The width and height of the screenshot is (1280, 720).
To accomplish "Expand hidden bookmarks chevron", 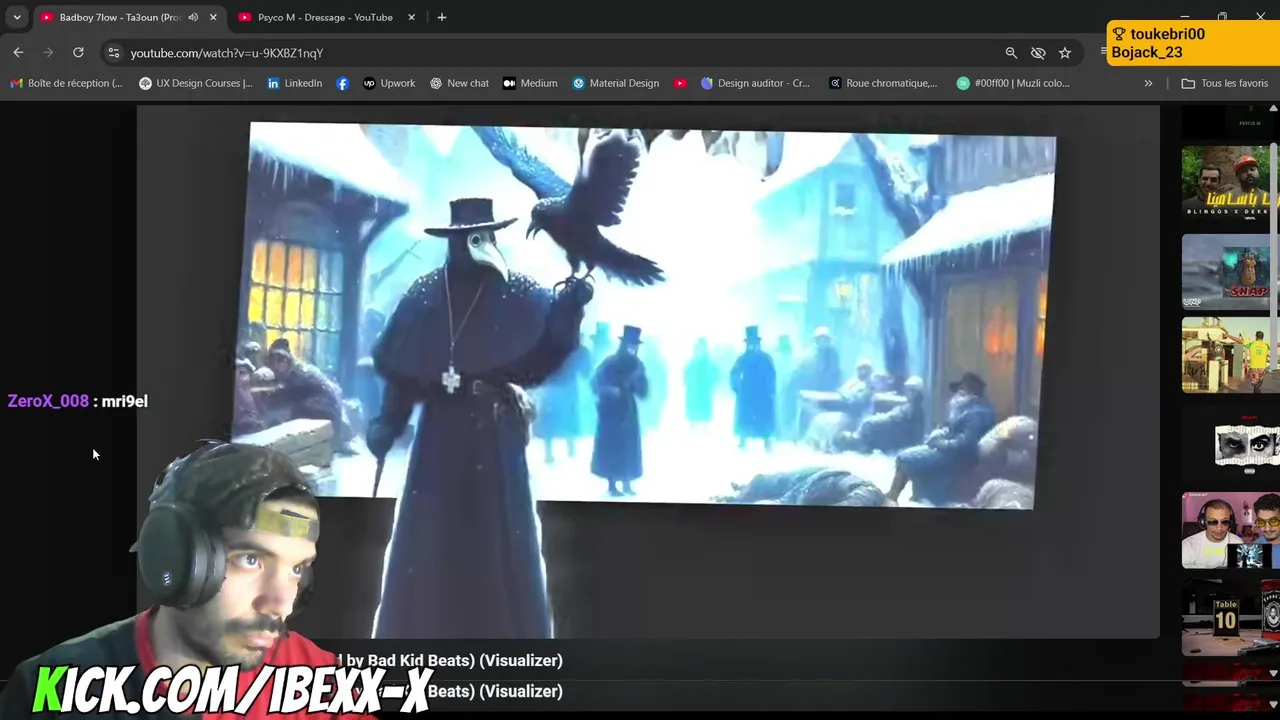I will tap(1148, 83).
